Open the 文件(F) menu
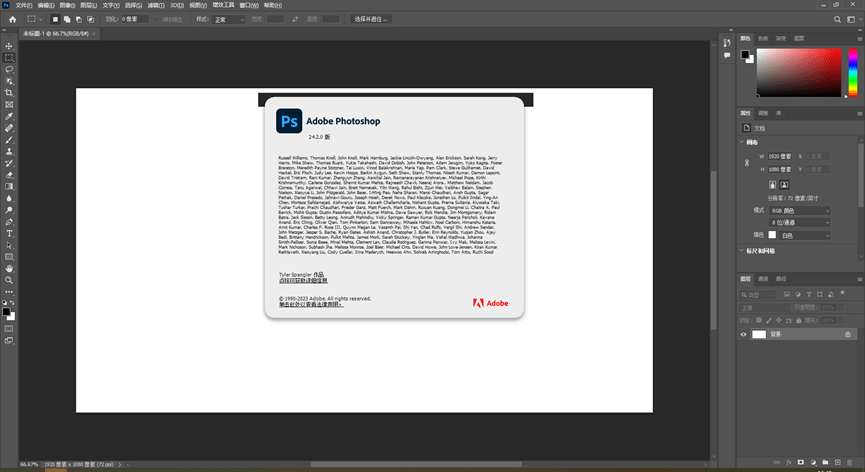This screenshot has height=472, width=865. coord(24,5)
